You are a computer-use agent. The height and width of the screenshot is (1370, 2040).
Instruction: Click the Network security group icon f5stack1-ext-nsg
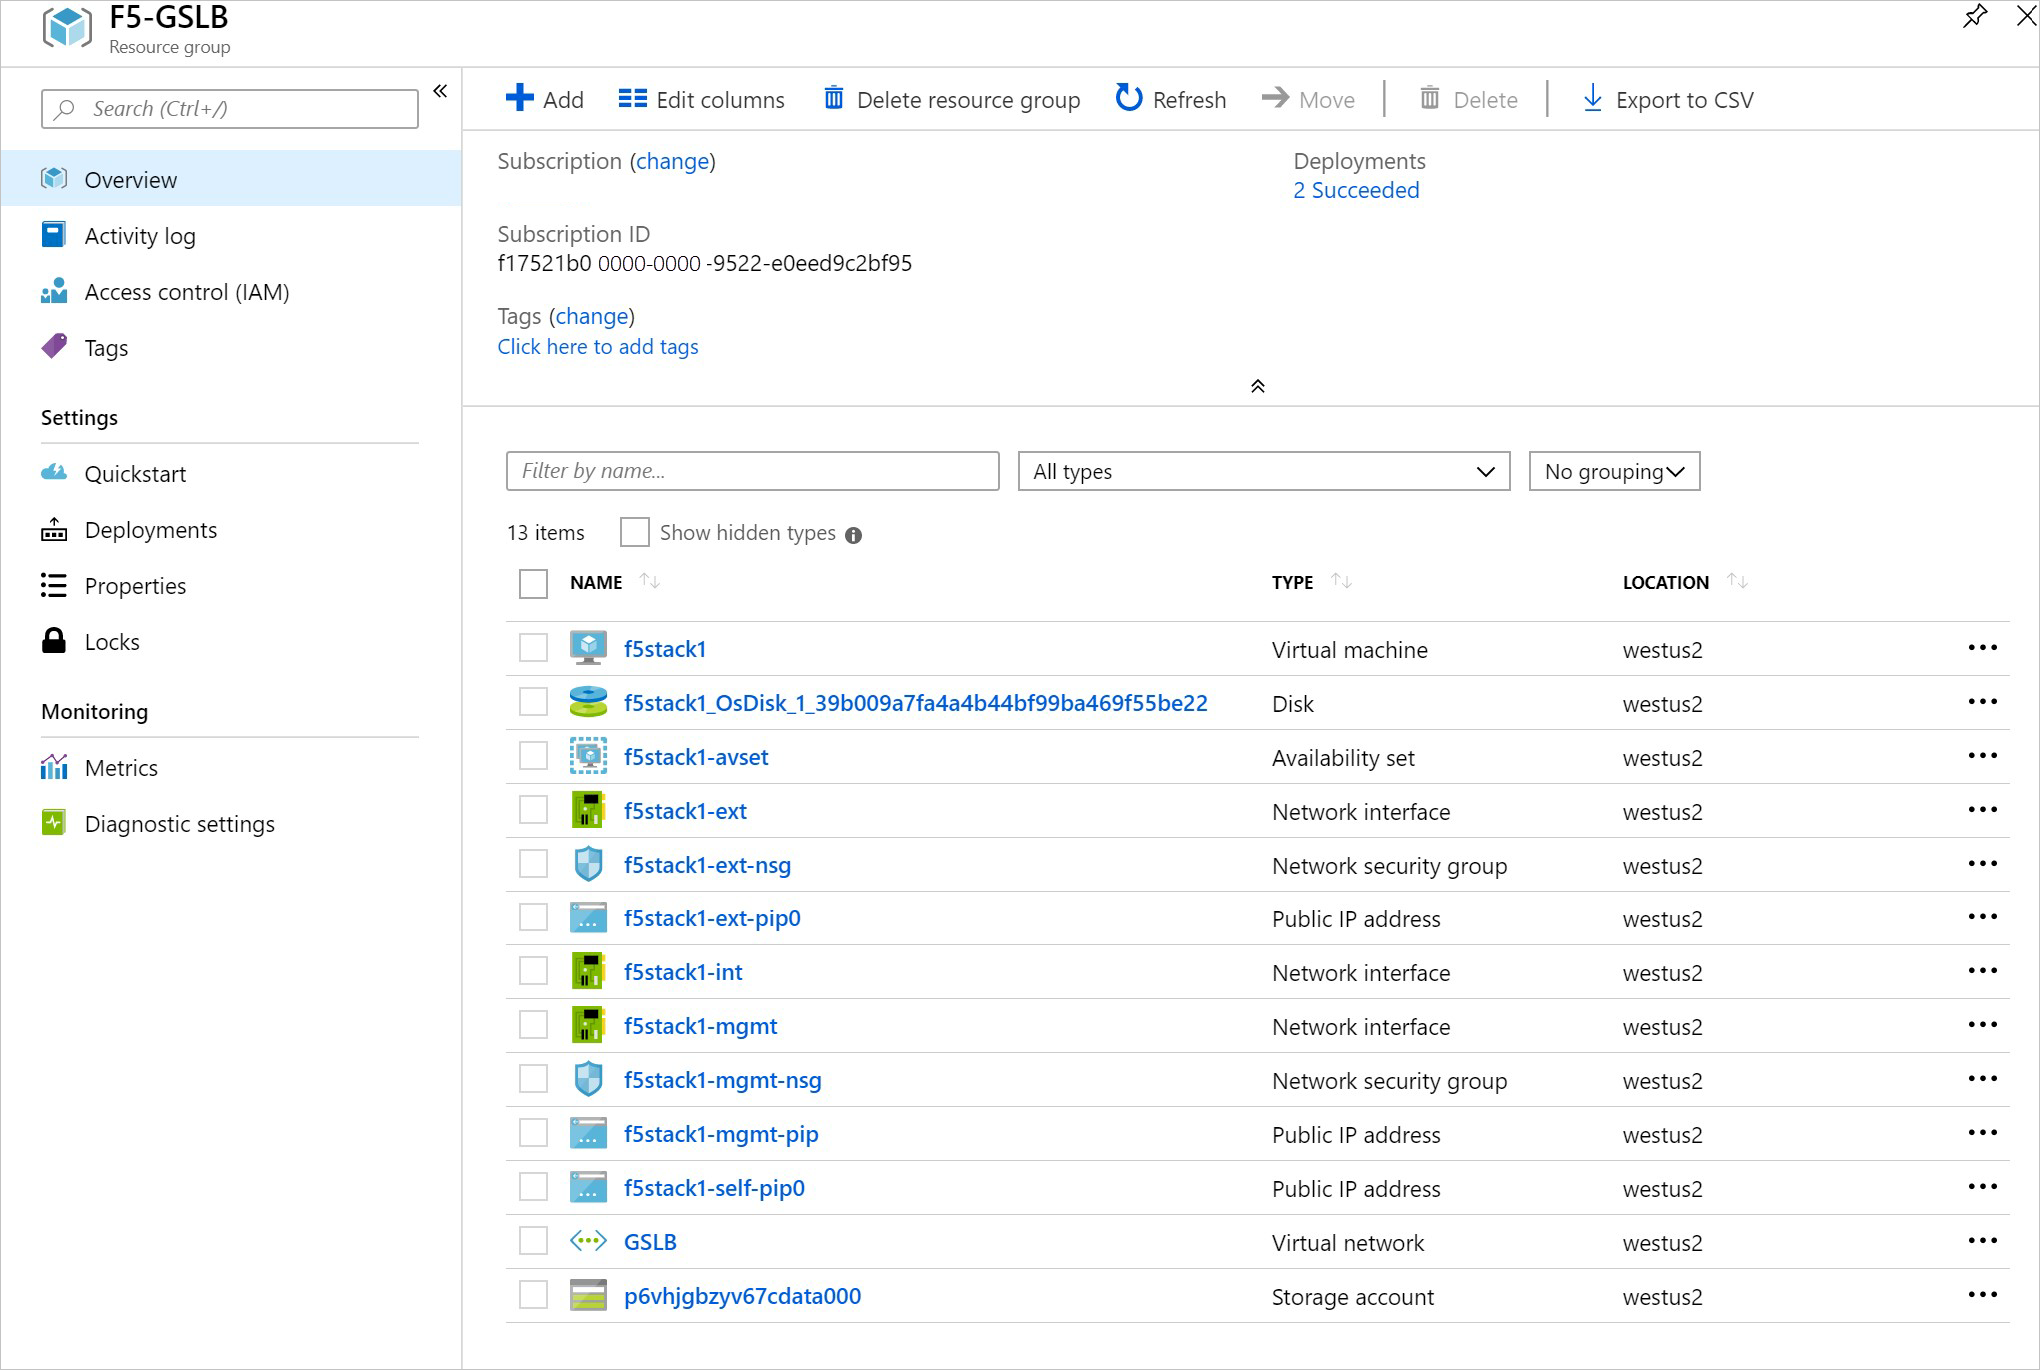[587, 864]
